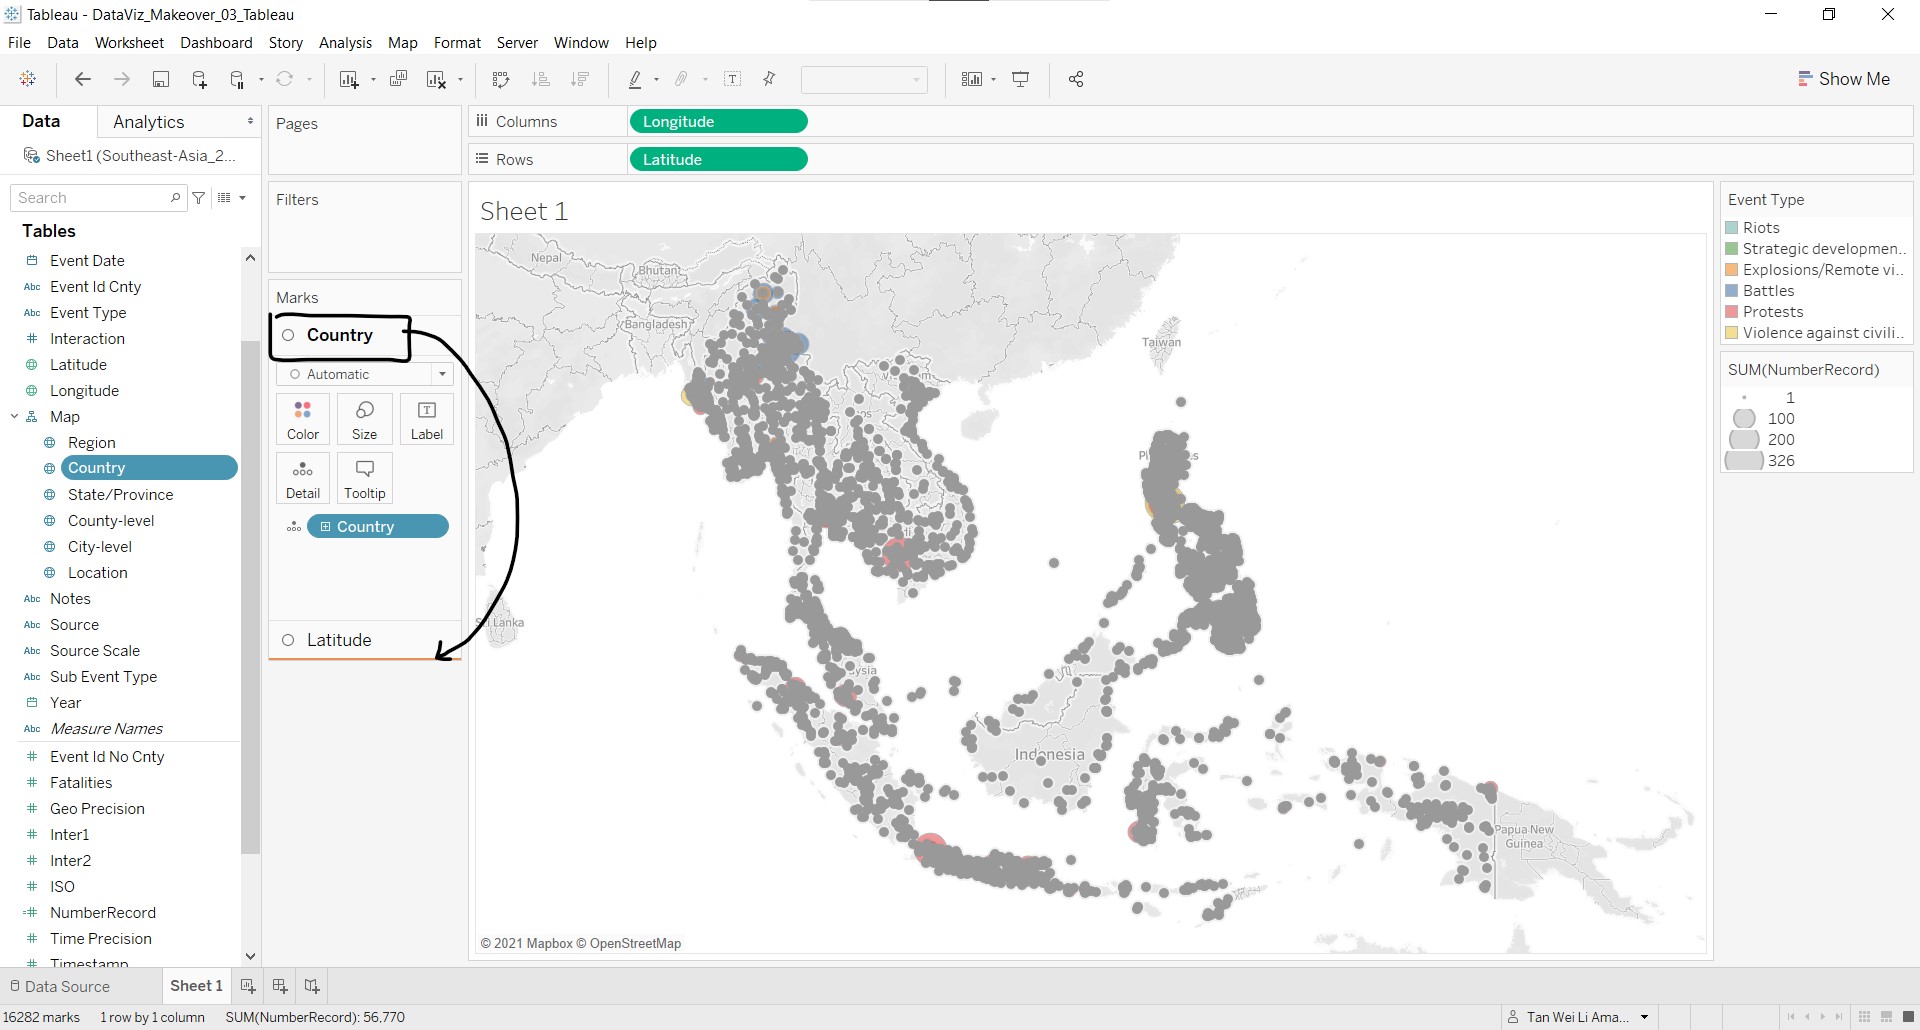The height and width of the screenshot is (1030, 1920).
Task: Open the user account dropdown in status bar
Action: click(1644, 1017)
